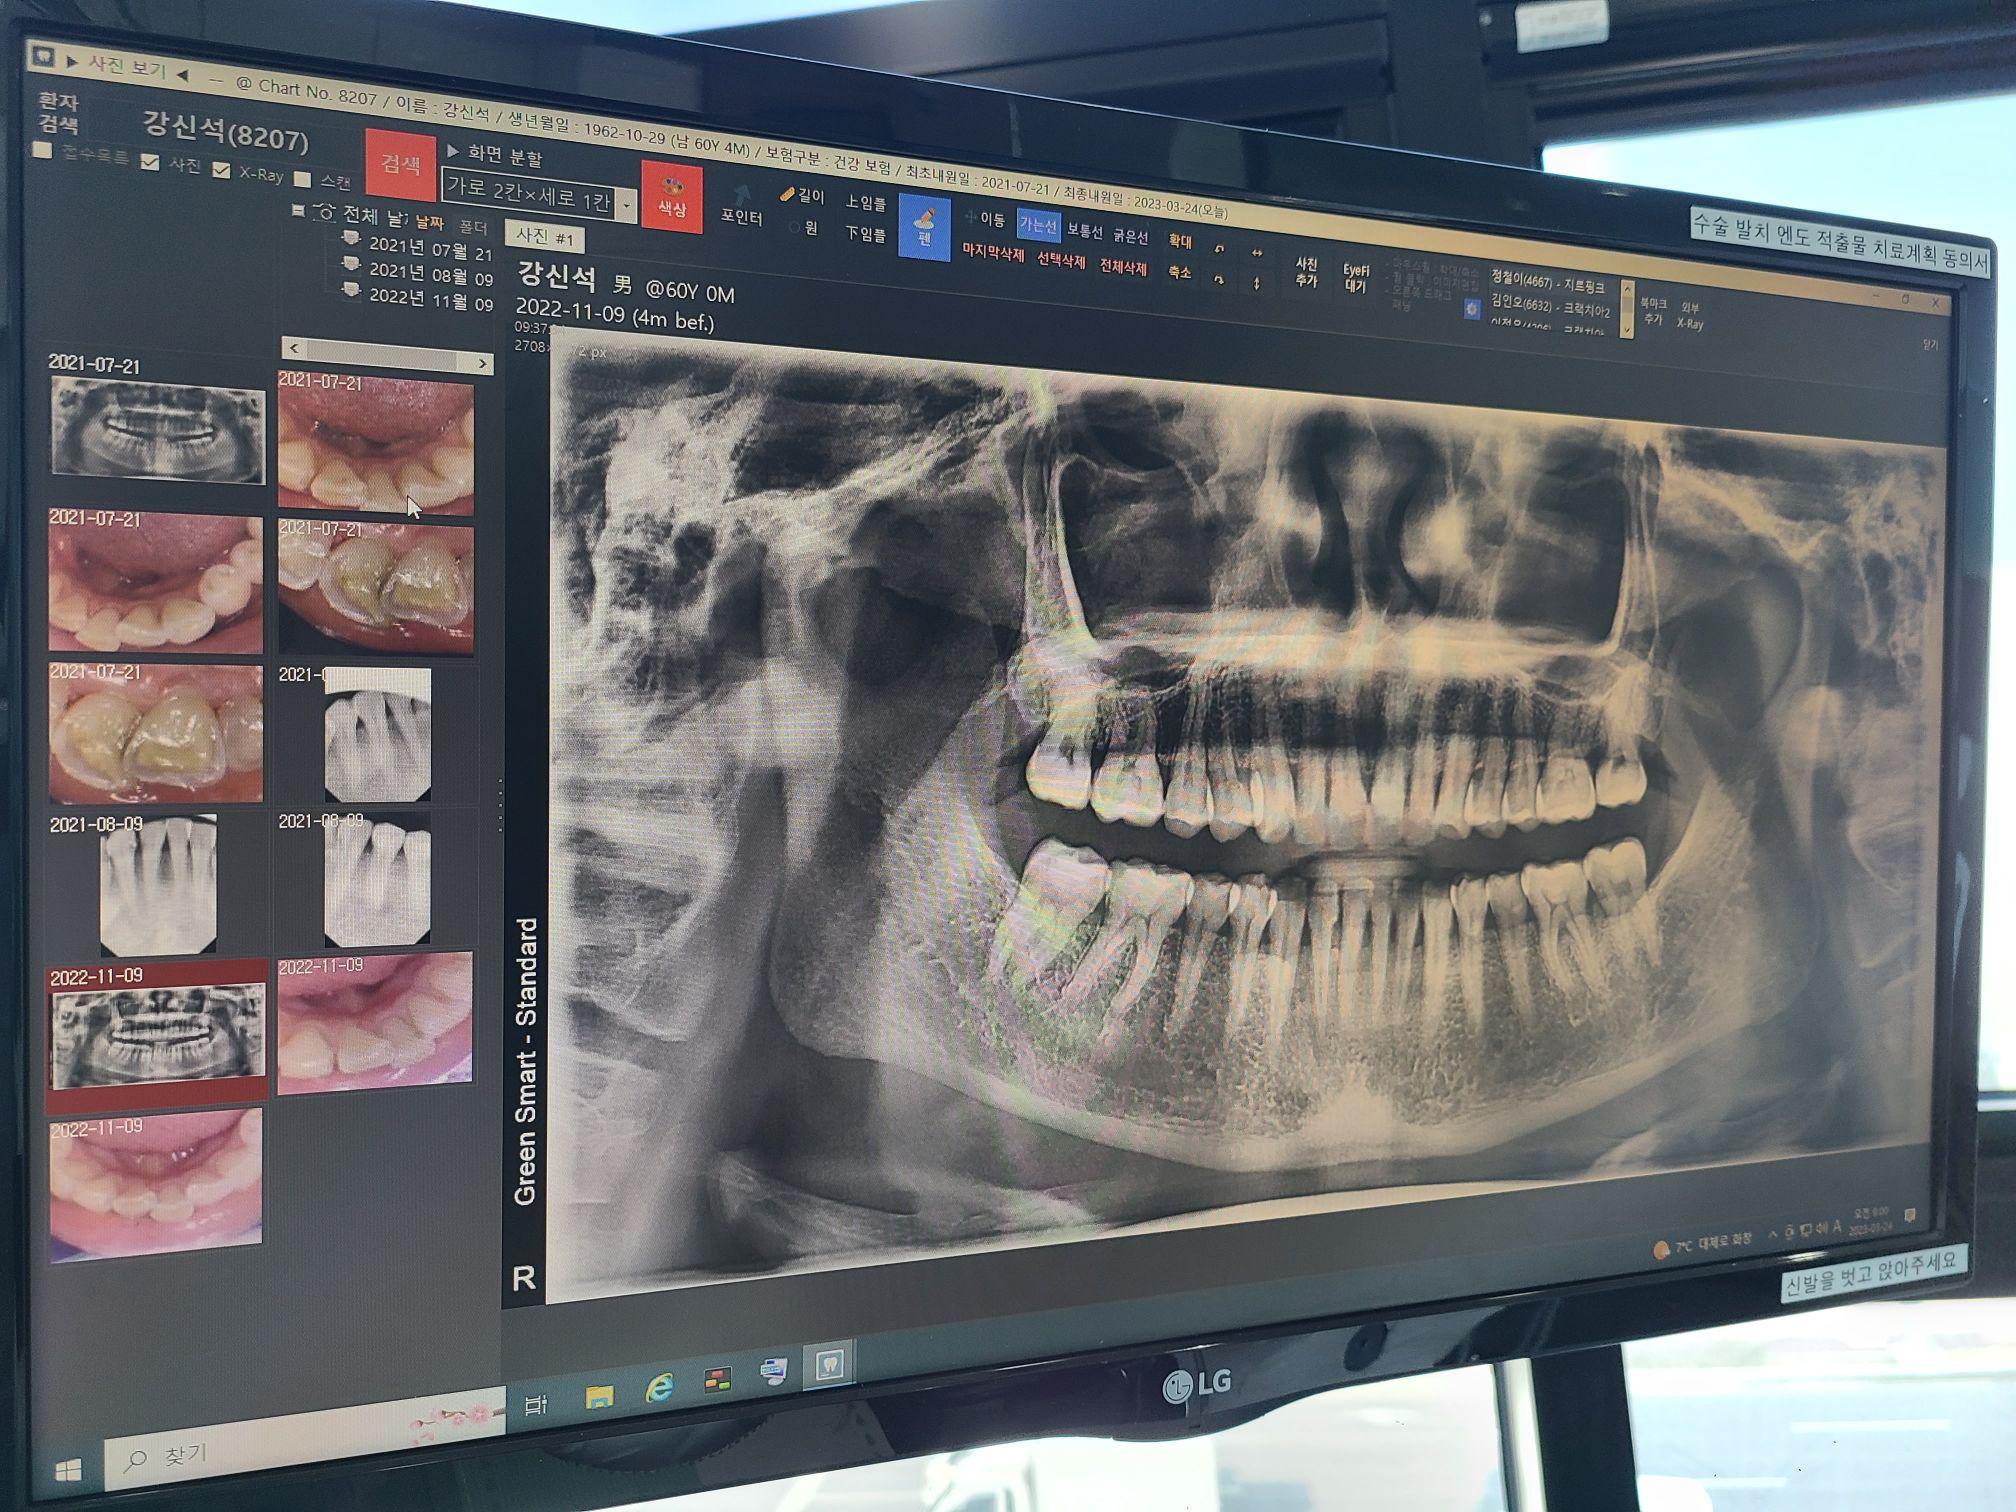Click the folder icon for 2021년 07월 21
The height and width of the screenshot is (1512, 2016).
350,238
